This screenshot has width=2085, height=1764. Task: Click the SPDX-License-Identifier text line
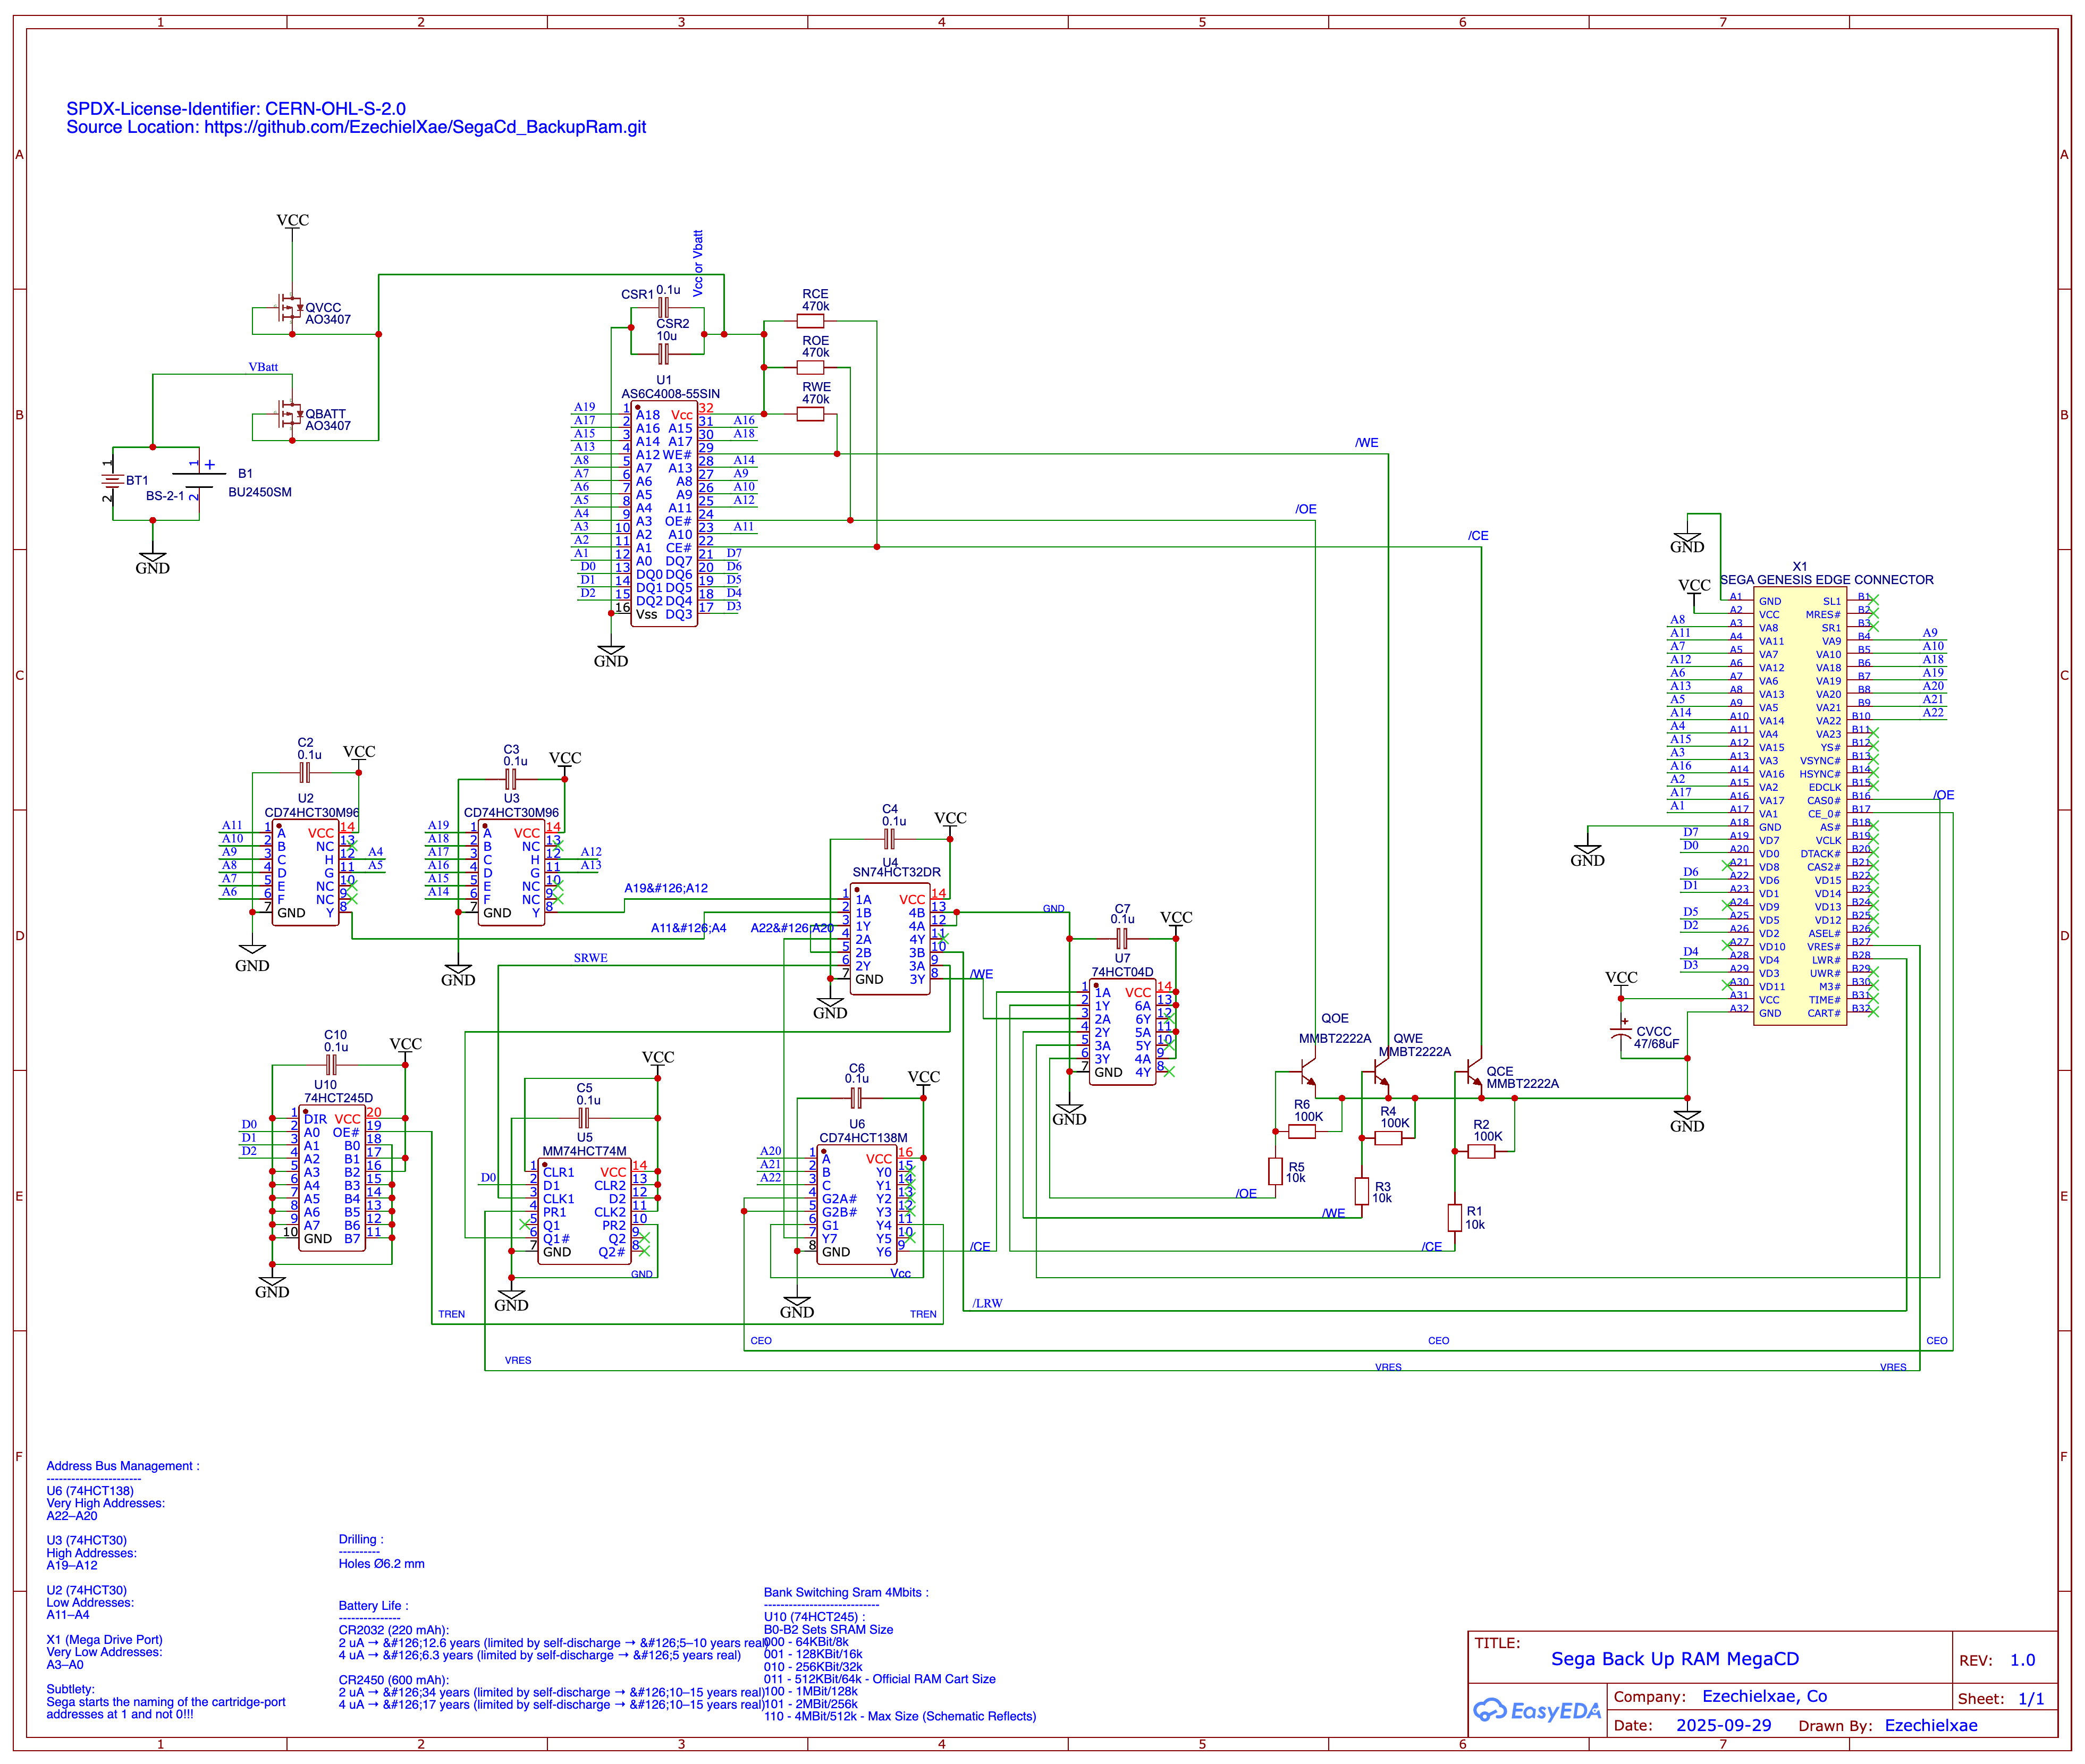[236, 108]
